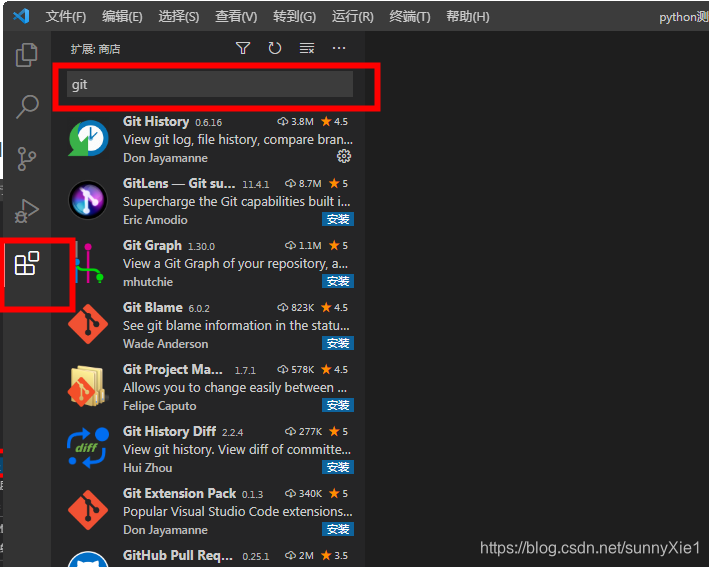This screenshot has width=709, height=567.
Task: Click publisher name Hui Zhou
Action: point(147,468)
